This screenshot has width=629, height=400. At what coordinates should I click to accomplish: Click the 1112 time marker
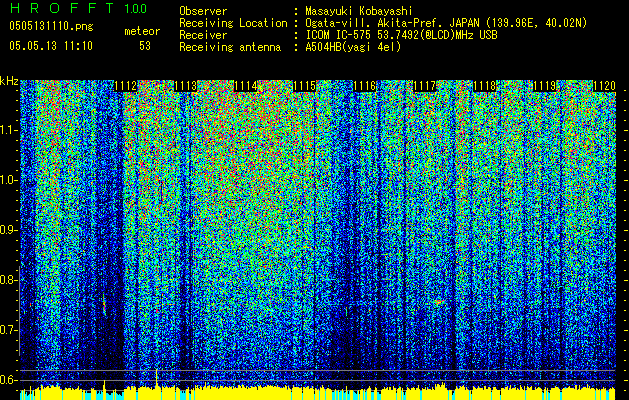[126, 86]
